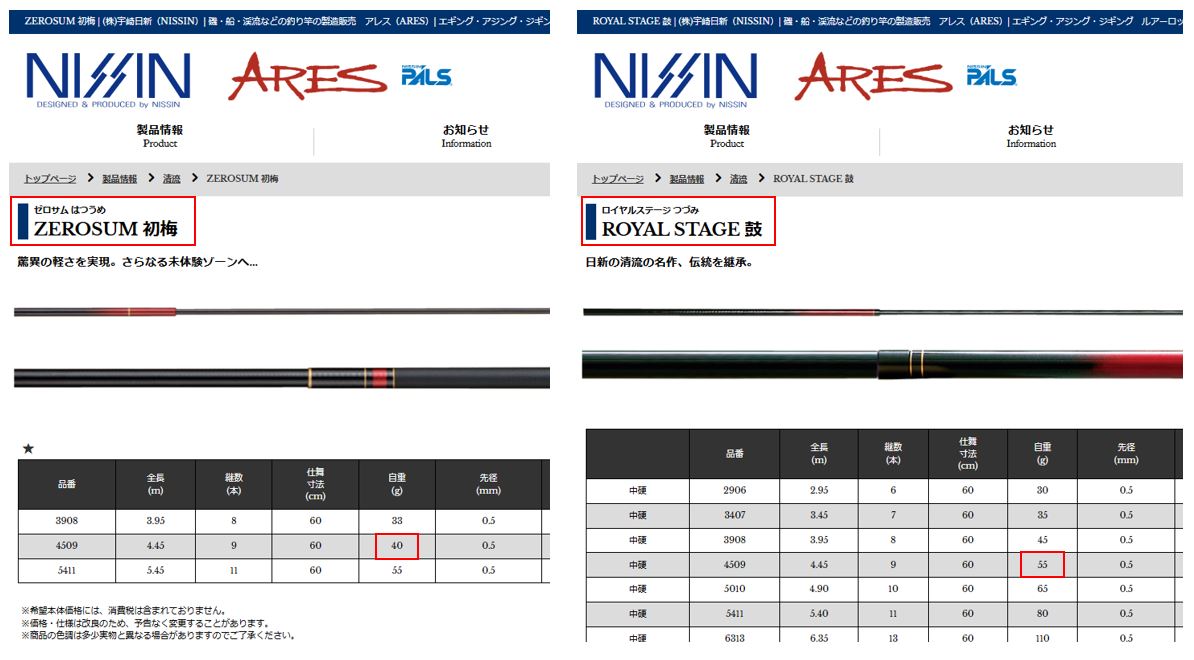The width and height of the screenshot is (1194, 660).
Task: Click weight 110 in ROYAL STAGE 6313 row
Action: click(1042, 638)
